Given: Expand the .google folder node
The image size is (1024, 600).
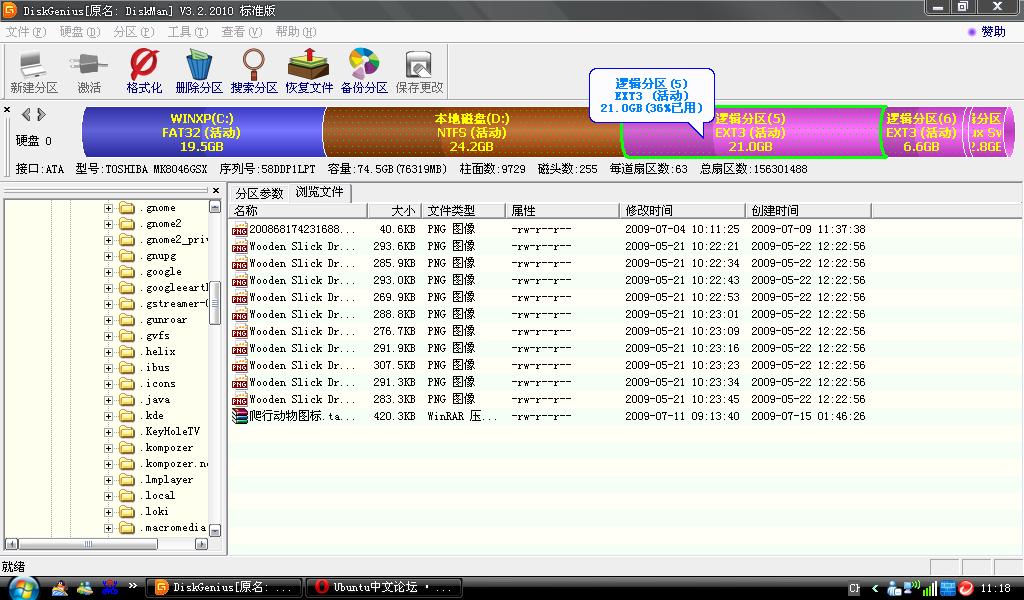Looking at the screenshot, I should click(108, 272).
